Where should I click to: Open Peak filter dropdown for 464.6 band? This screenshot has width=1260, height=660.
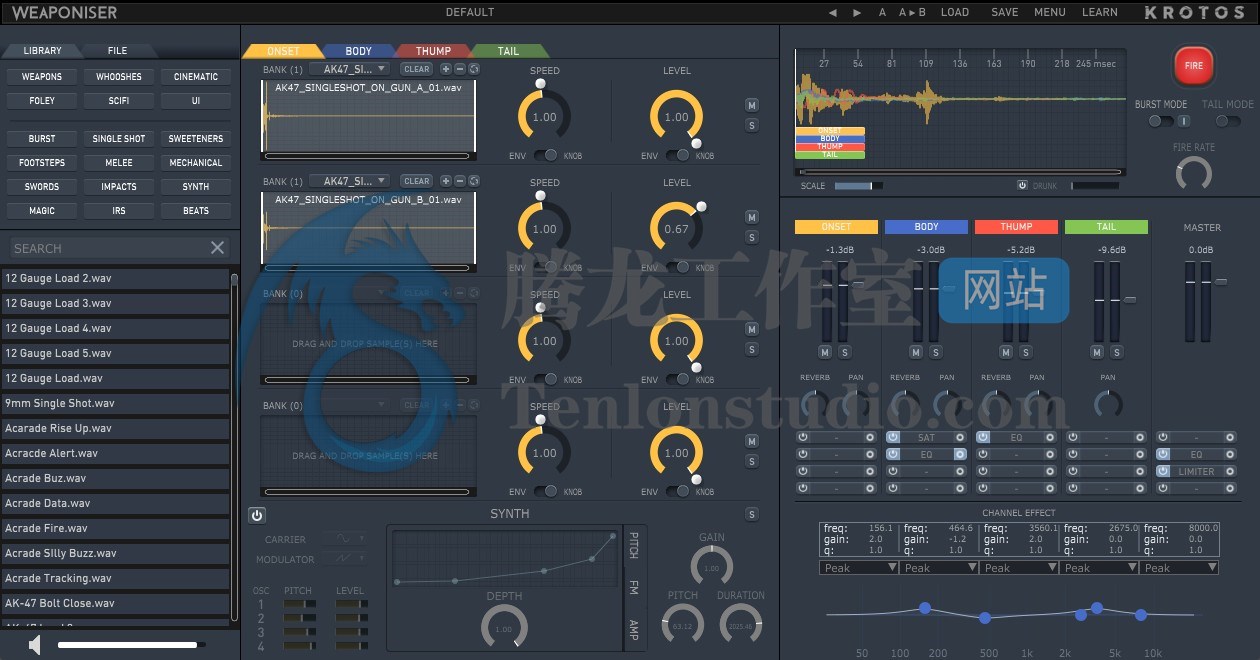[x=939, y=567]
